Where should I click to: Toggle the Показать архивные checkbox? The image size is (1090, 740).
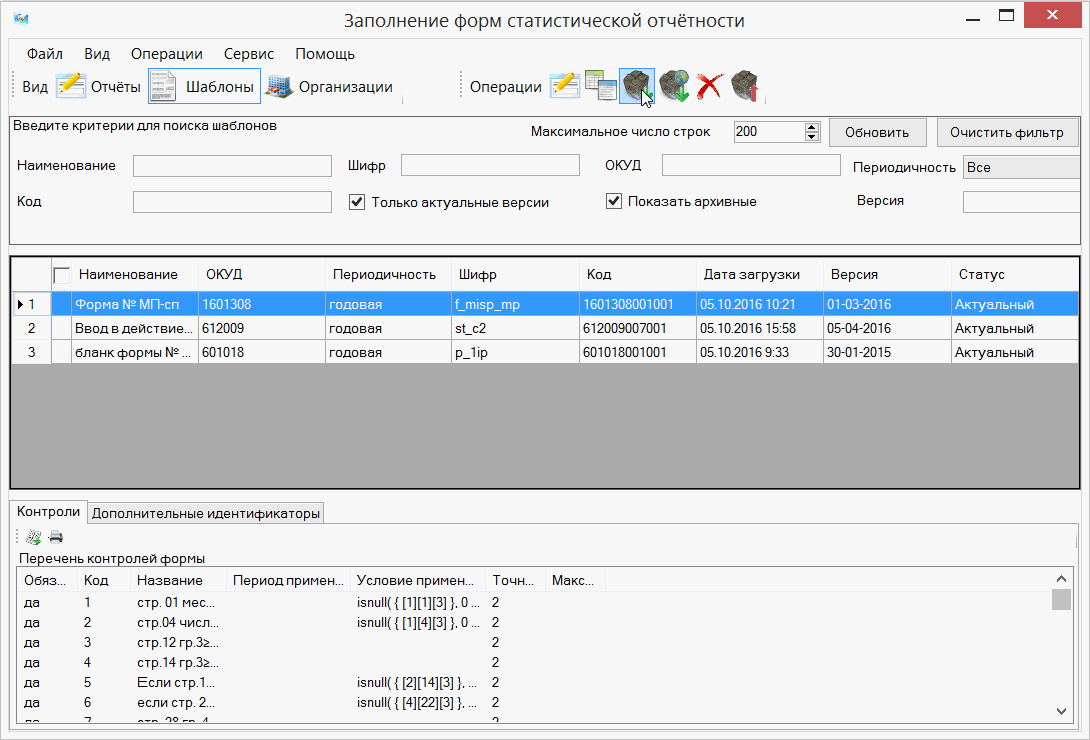[614, 202]
